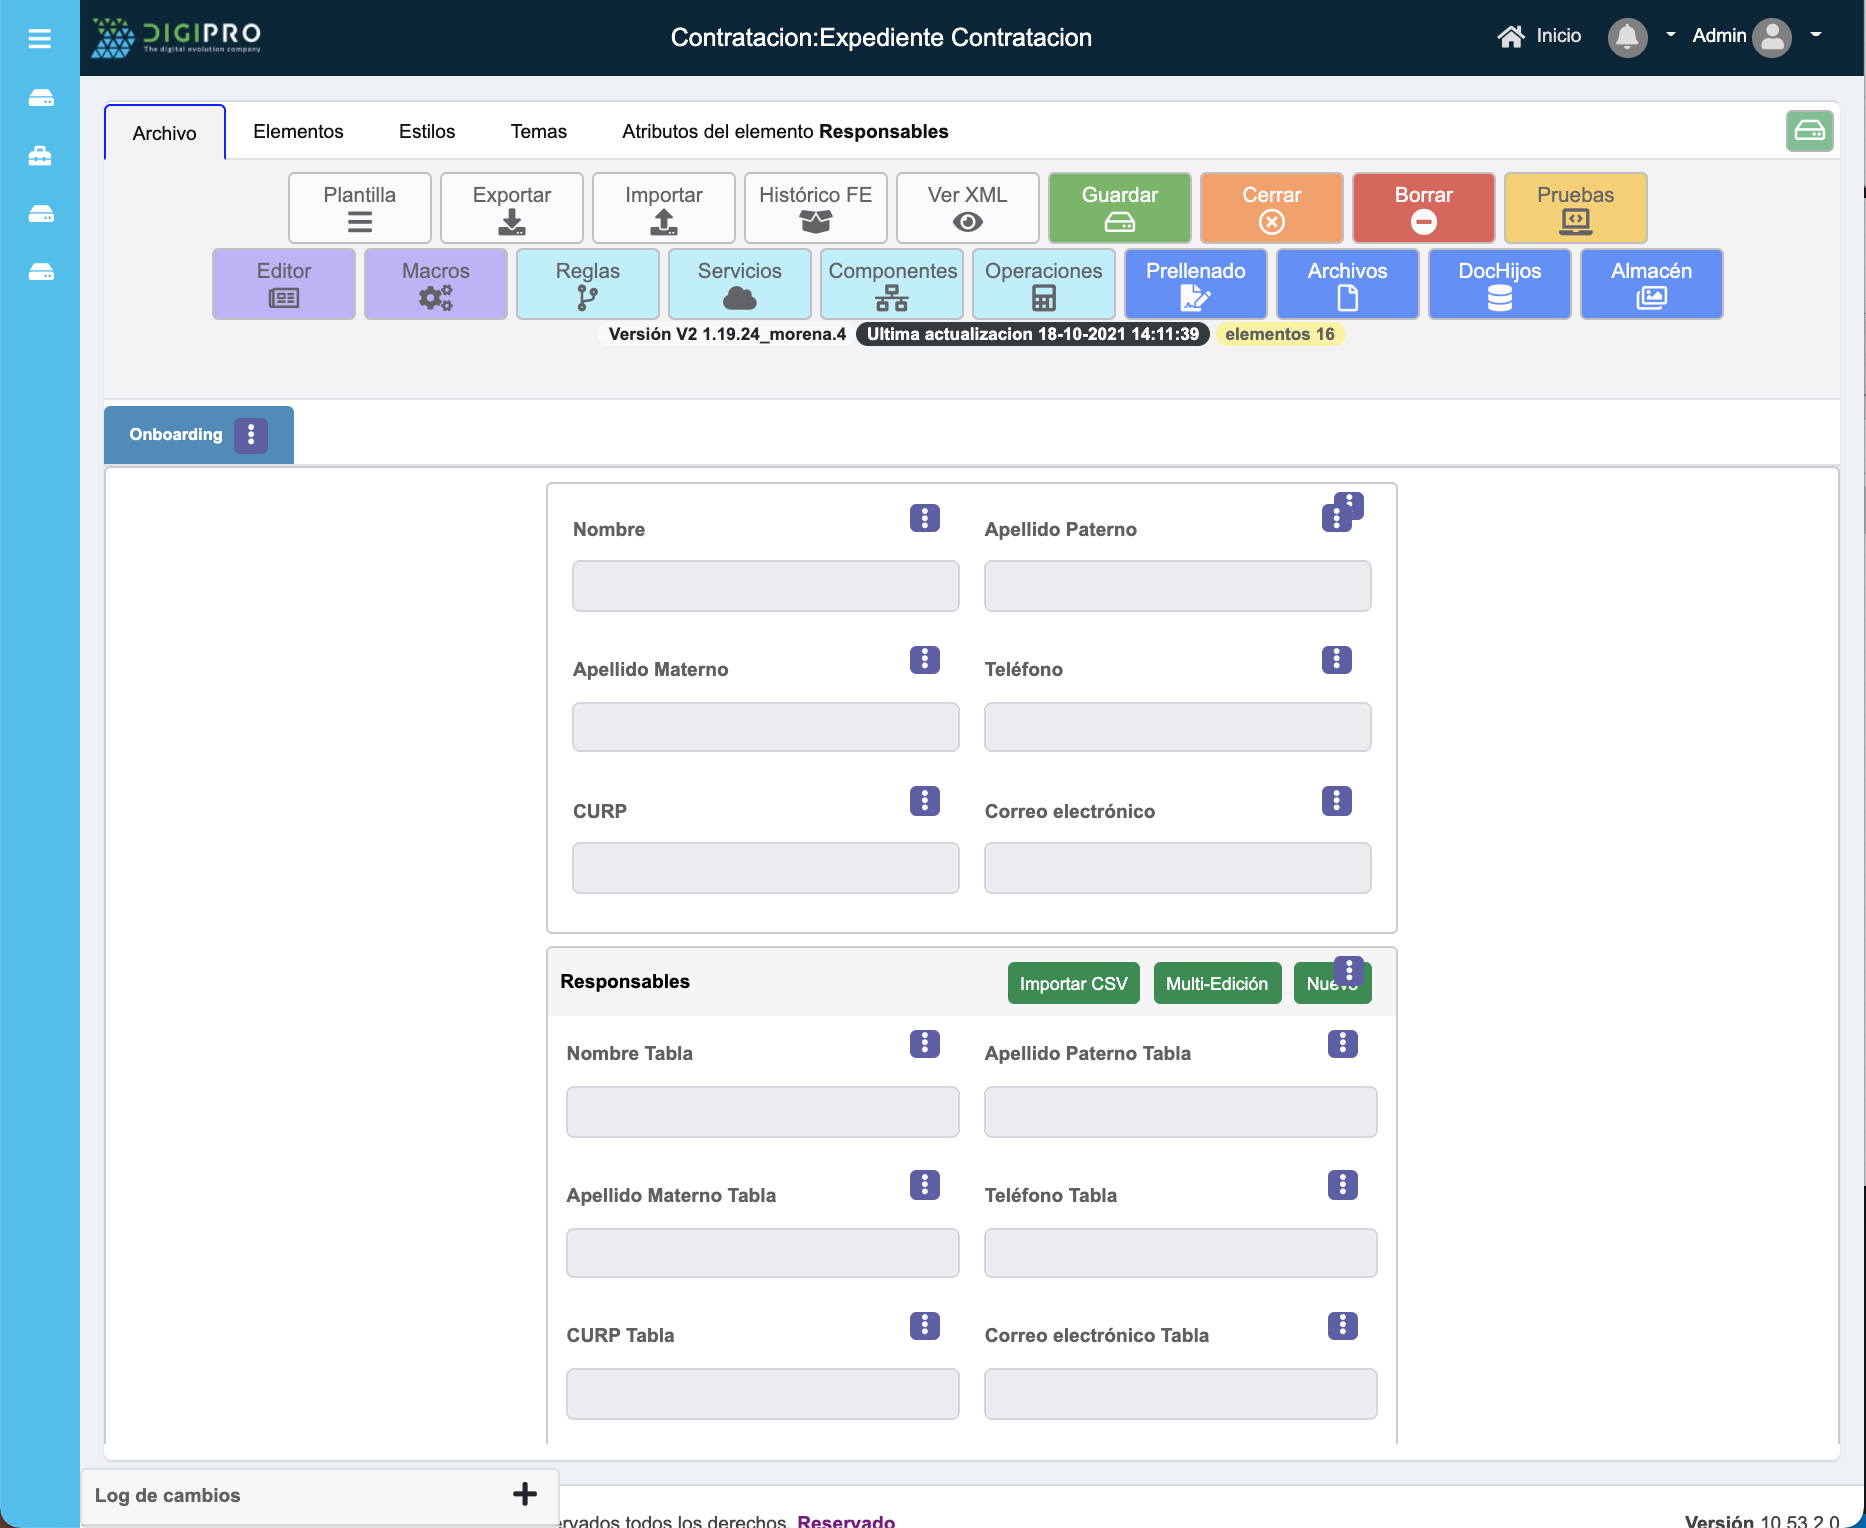1866x1528 pixels.
Task: Expand the Log de cambios panel
Action: 524,1494
